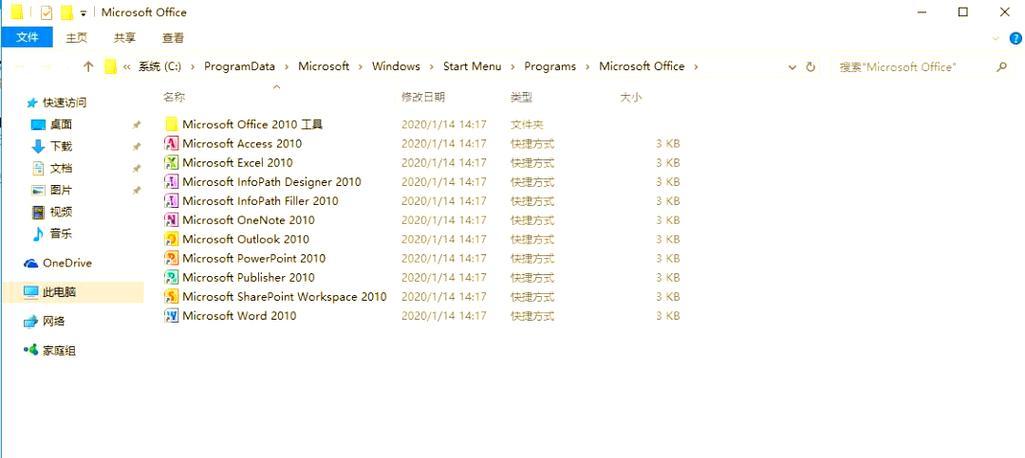The height and width of the screenshot is (458, 1025).
Task: Open the address bar history dropdown
Action: [x=792, y=67]
